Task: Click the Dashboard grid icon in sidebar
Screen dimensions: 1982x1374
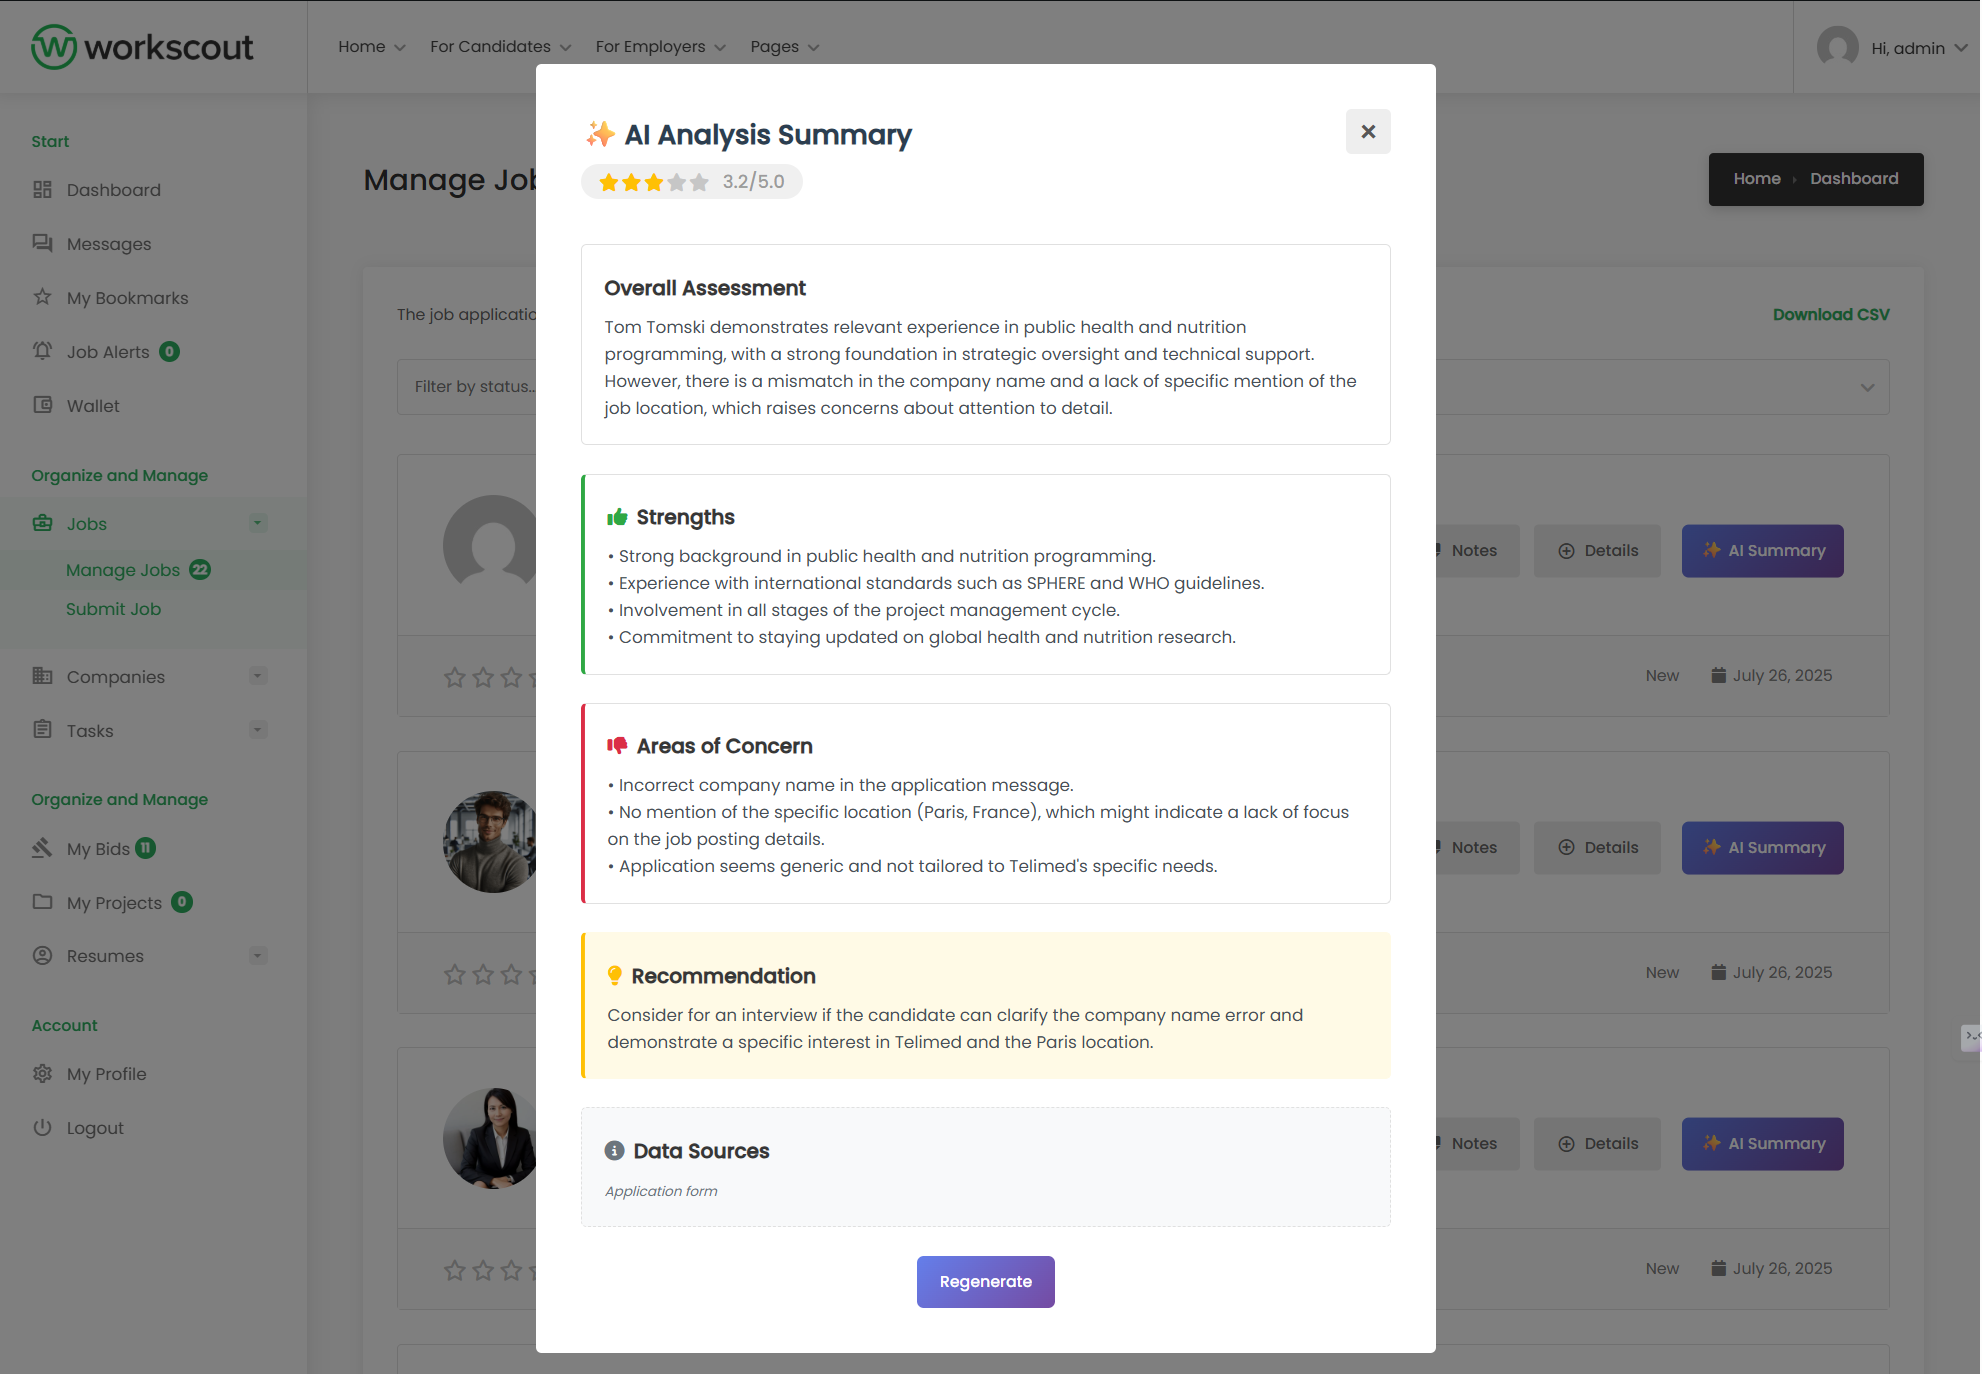Action: tap(42, 190)
